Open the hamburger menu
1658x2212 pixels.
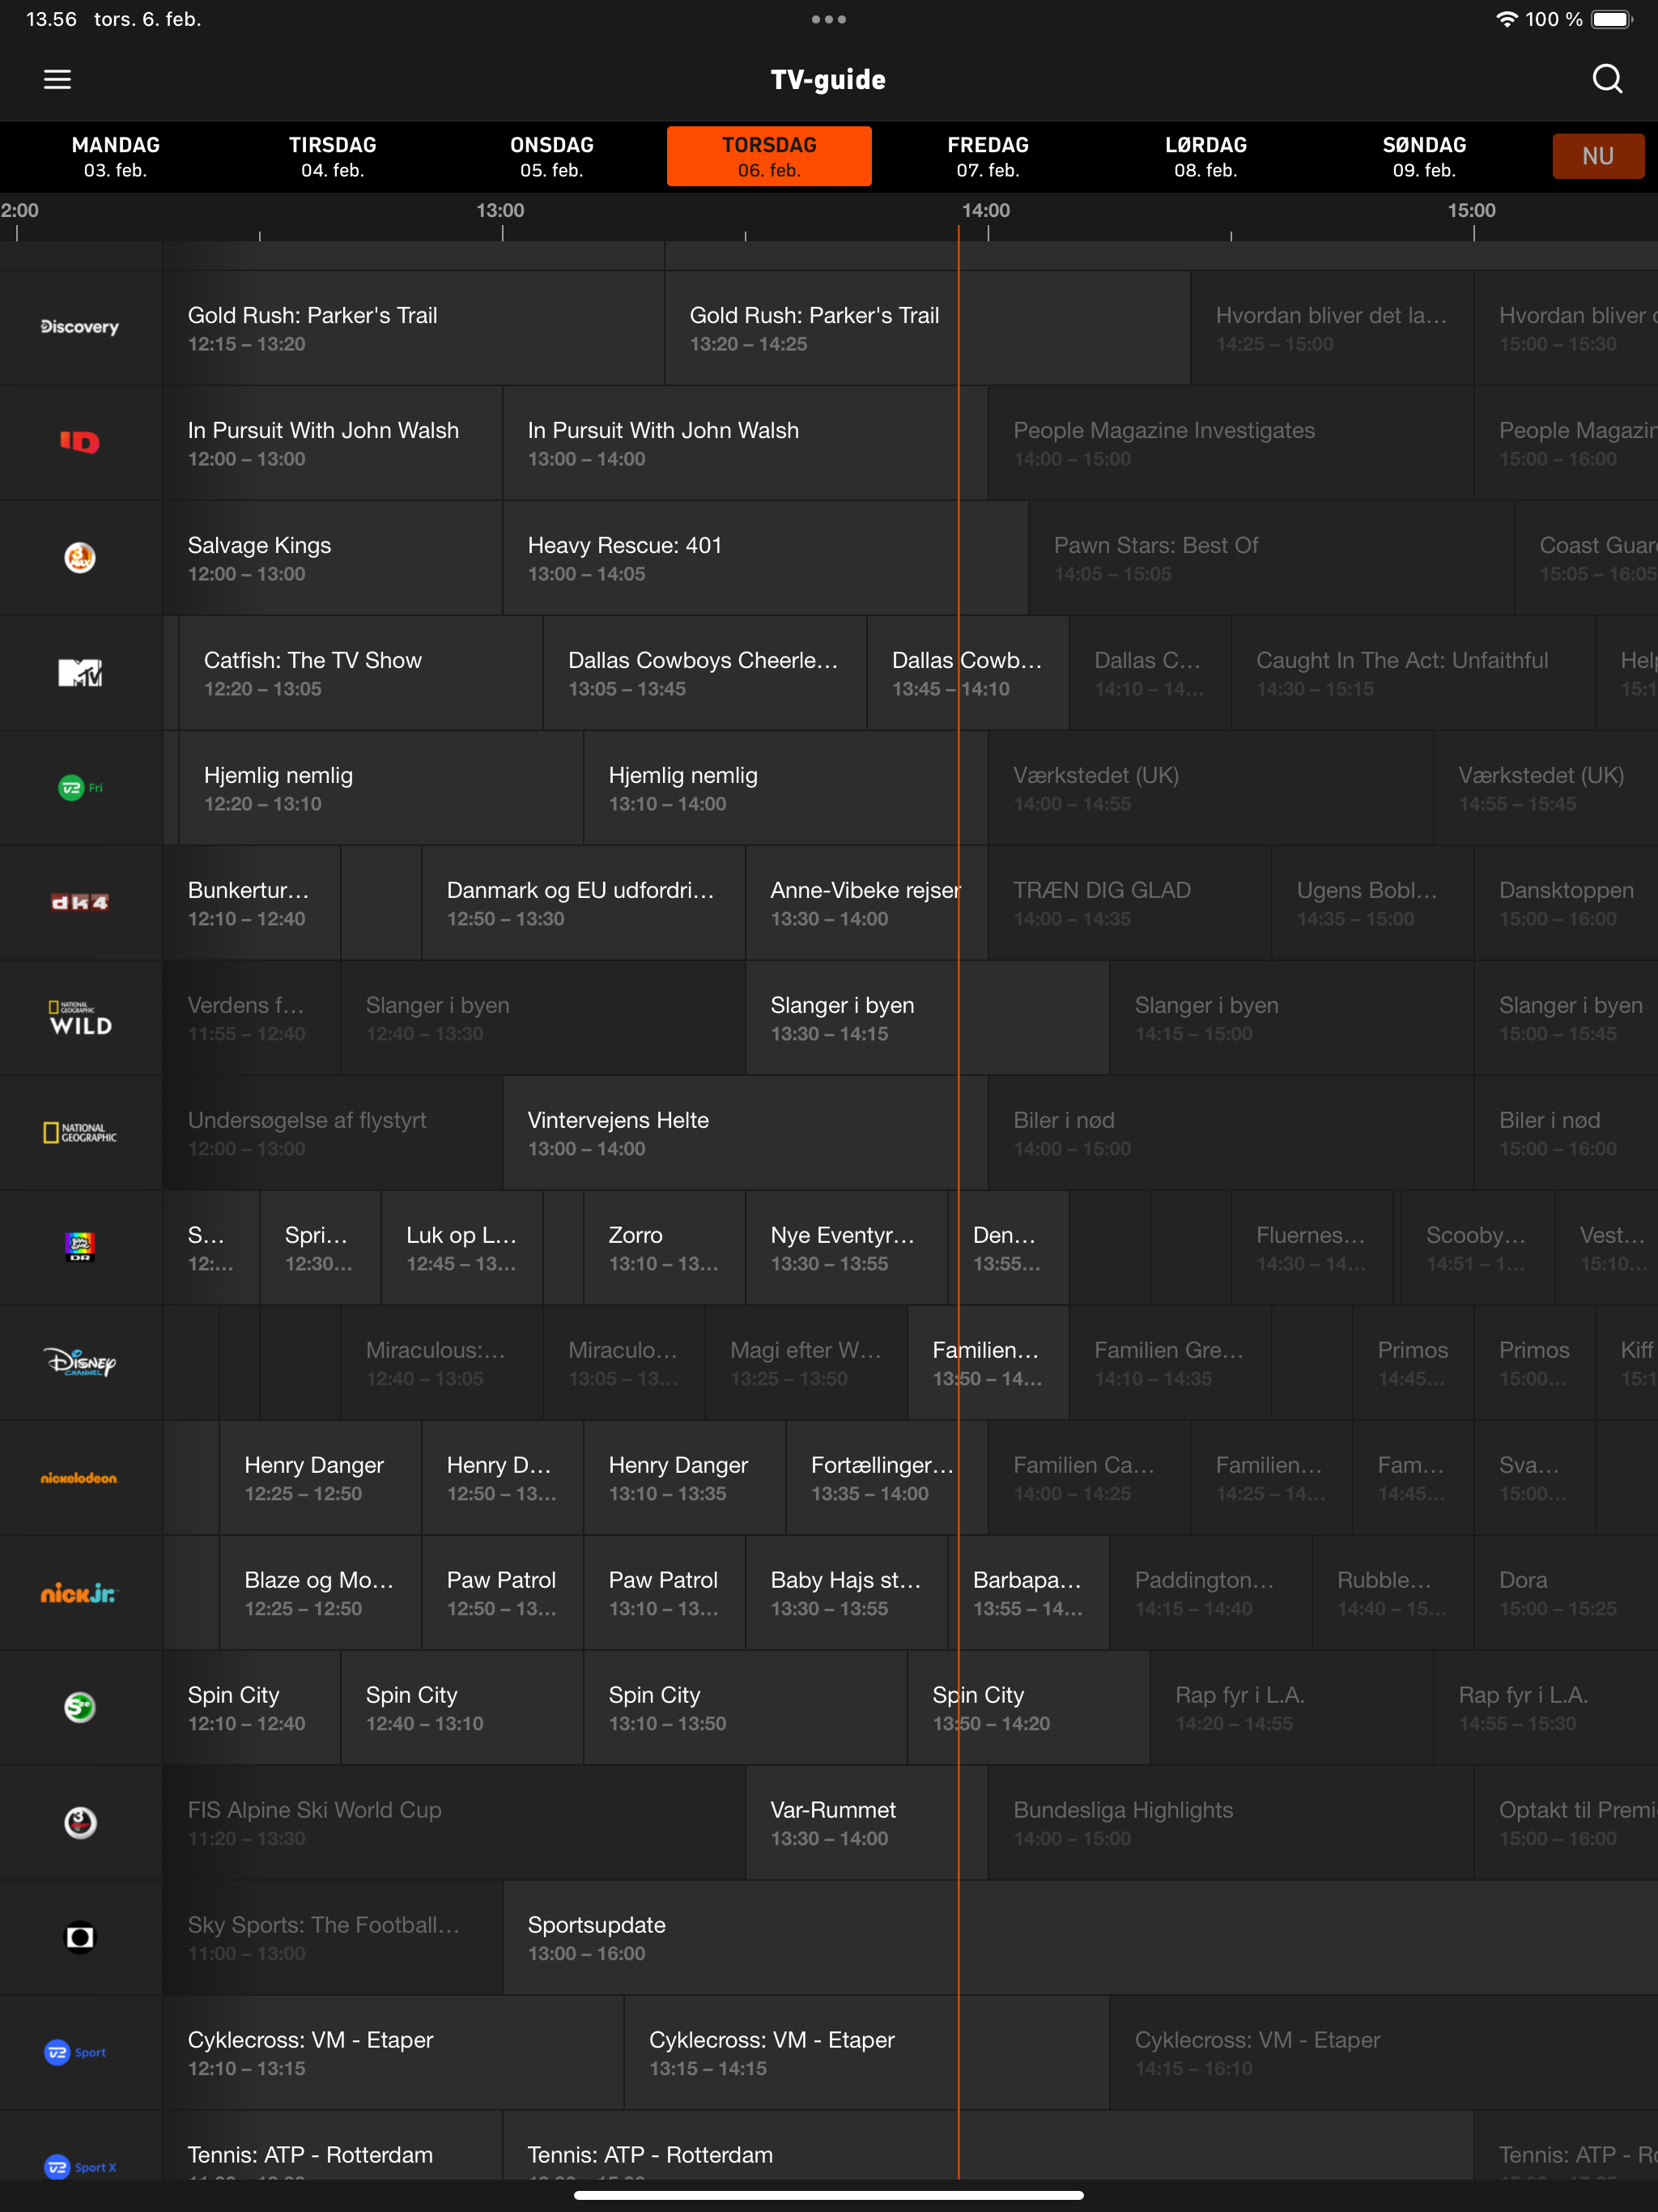(57, 79)
